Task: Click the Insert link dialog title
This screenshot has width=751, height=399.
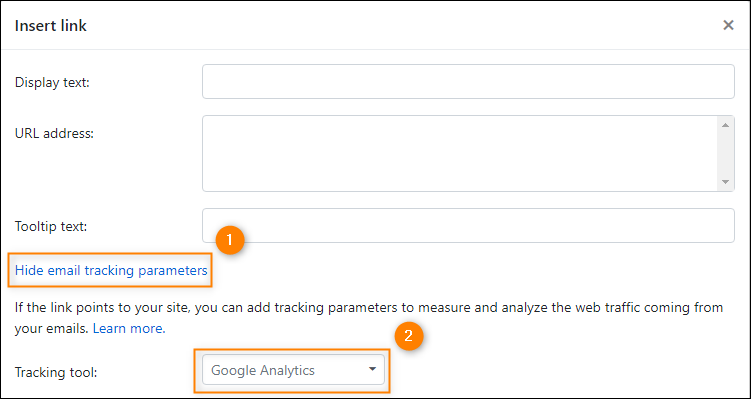Action: coord(51,26)
